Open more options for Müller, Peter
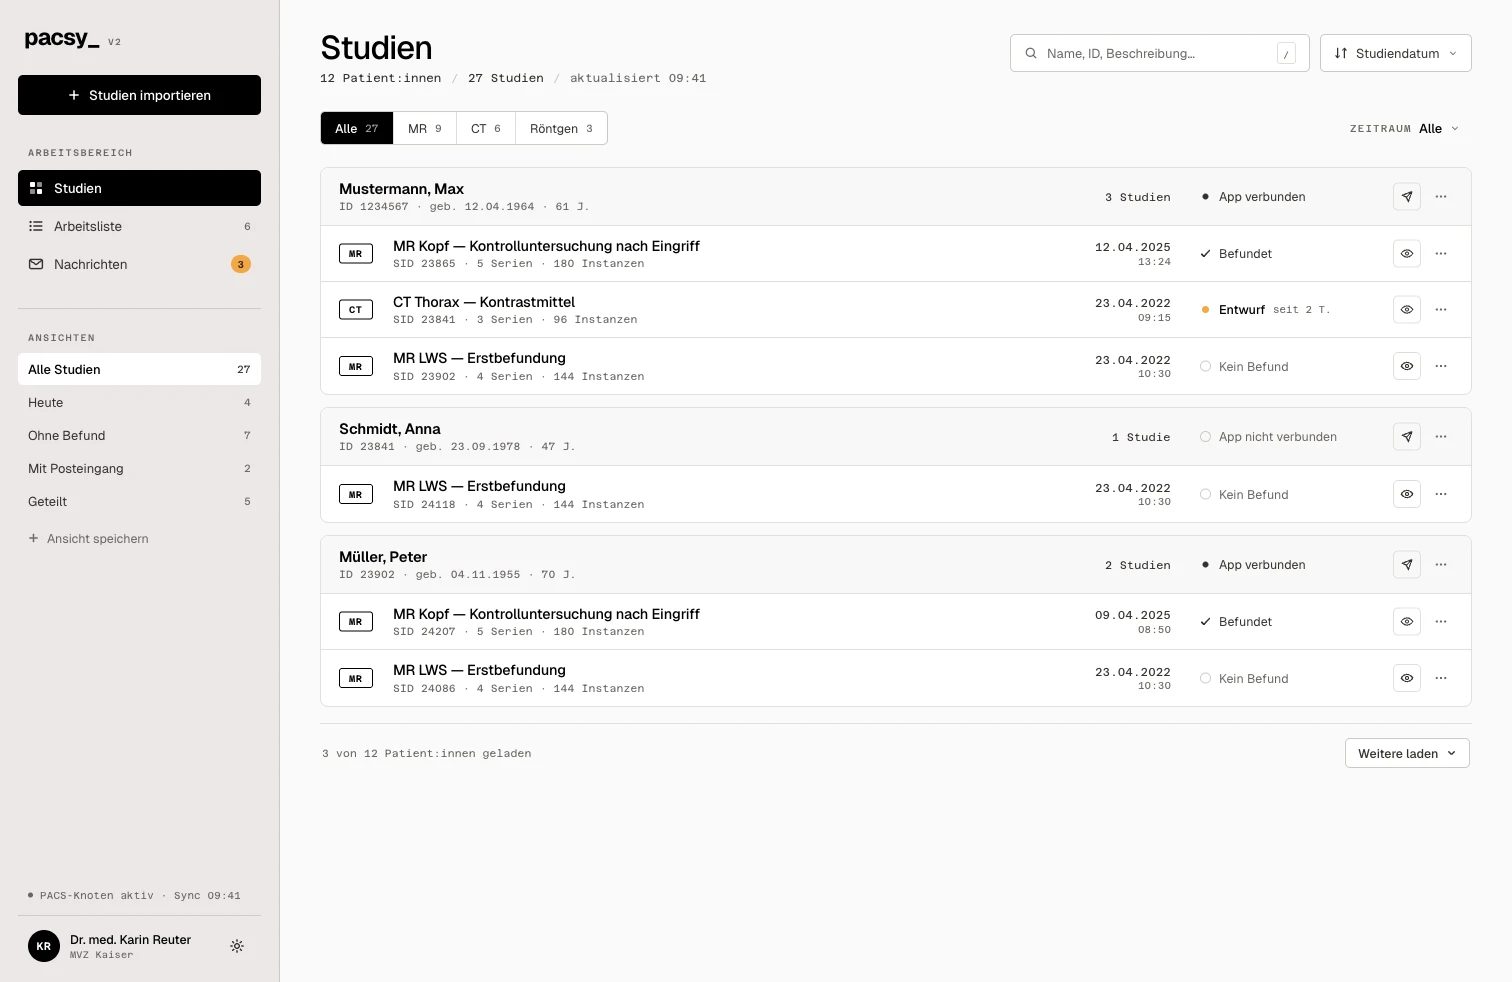Image resolution: width=1512 pixels, height=982 pixels. 1441,565
